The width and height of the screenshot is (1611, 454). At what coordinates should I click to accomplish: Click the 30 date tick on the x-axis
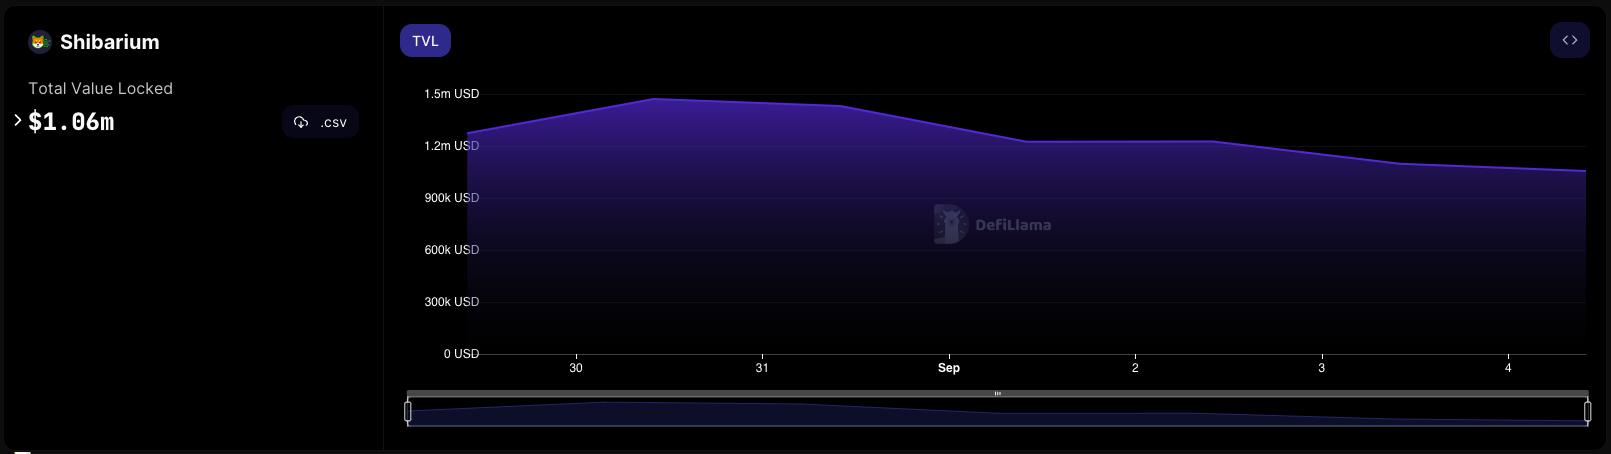[x=576, y=368]
